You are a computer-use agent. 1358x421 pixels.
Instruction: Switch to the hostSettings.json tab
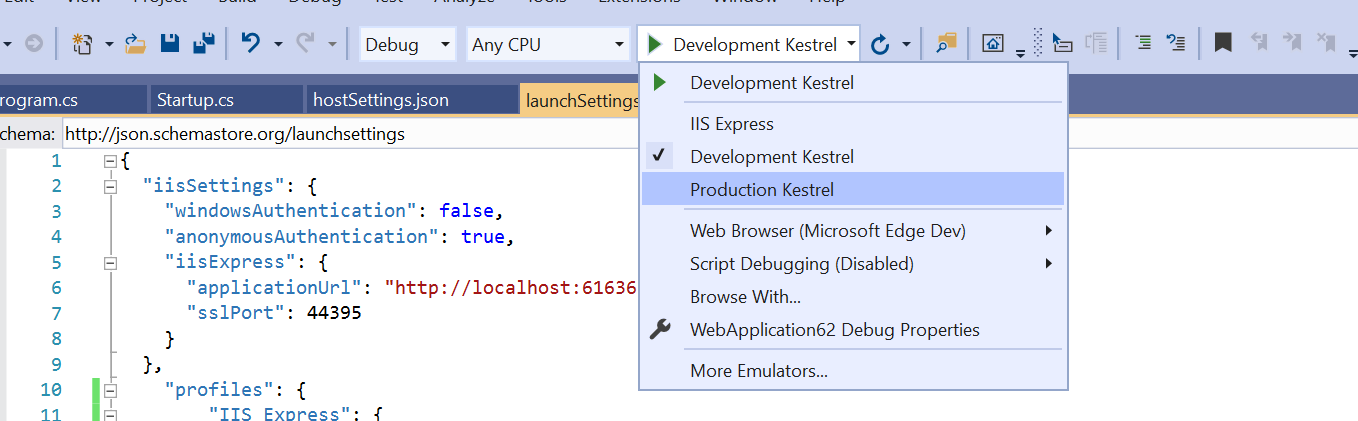410,100
